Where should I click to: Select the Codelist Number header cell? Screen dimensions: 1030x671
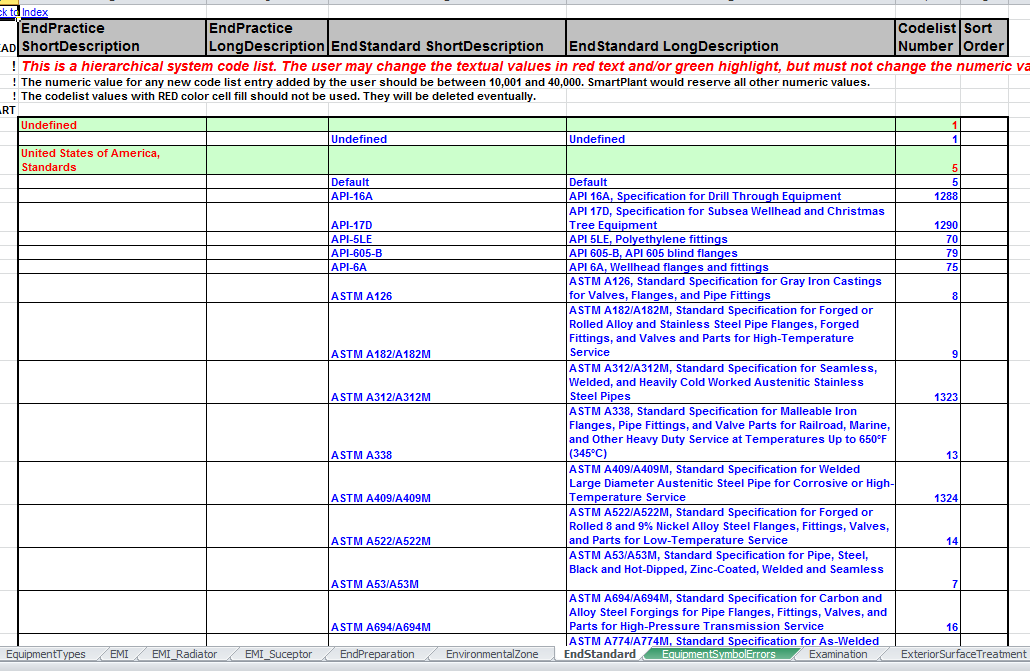click(928, 37)
